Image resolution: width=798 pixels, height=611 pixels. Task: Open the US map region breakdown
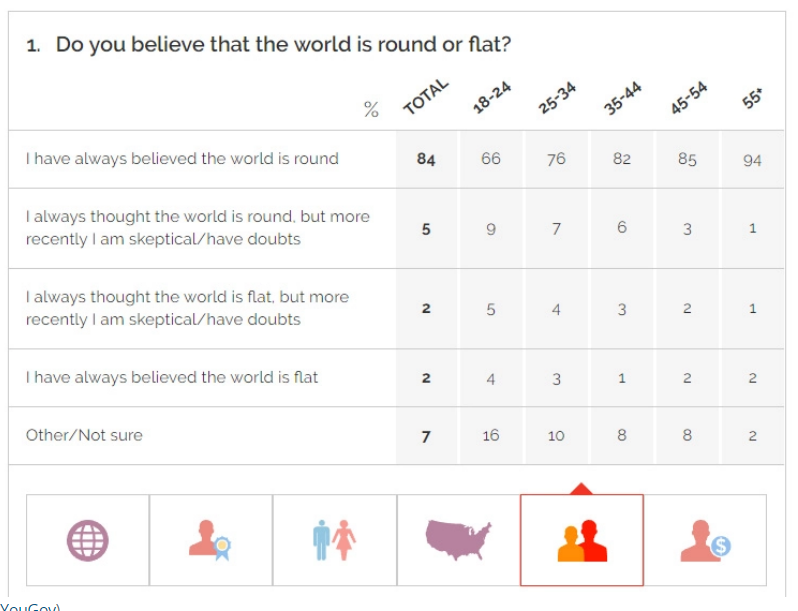pyautogui.click(x=458, y=540)
